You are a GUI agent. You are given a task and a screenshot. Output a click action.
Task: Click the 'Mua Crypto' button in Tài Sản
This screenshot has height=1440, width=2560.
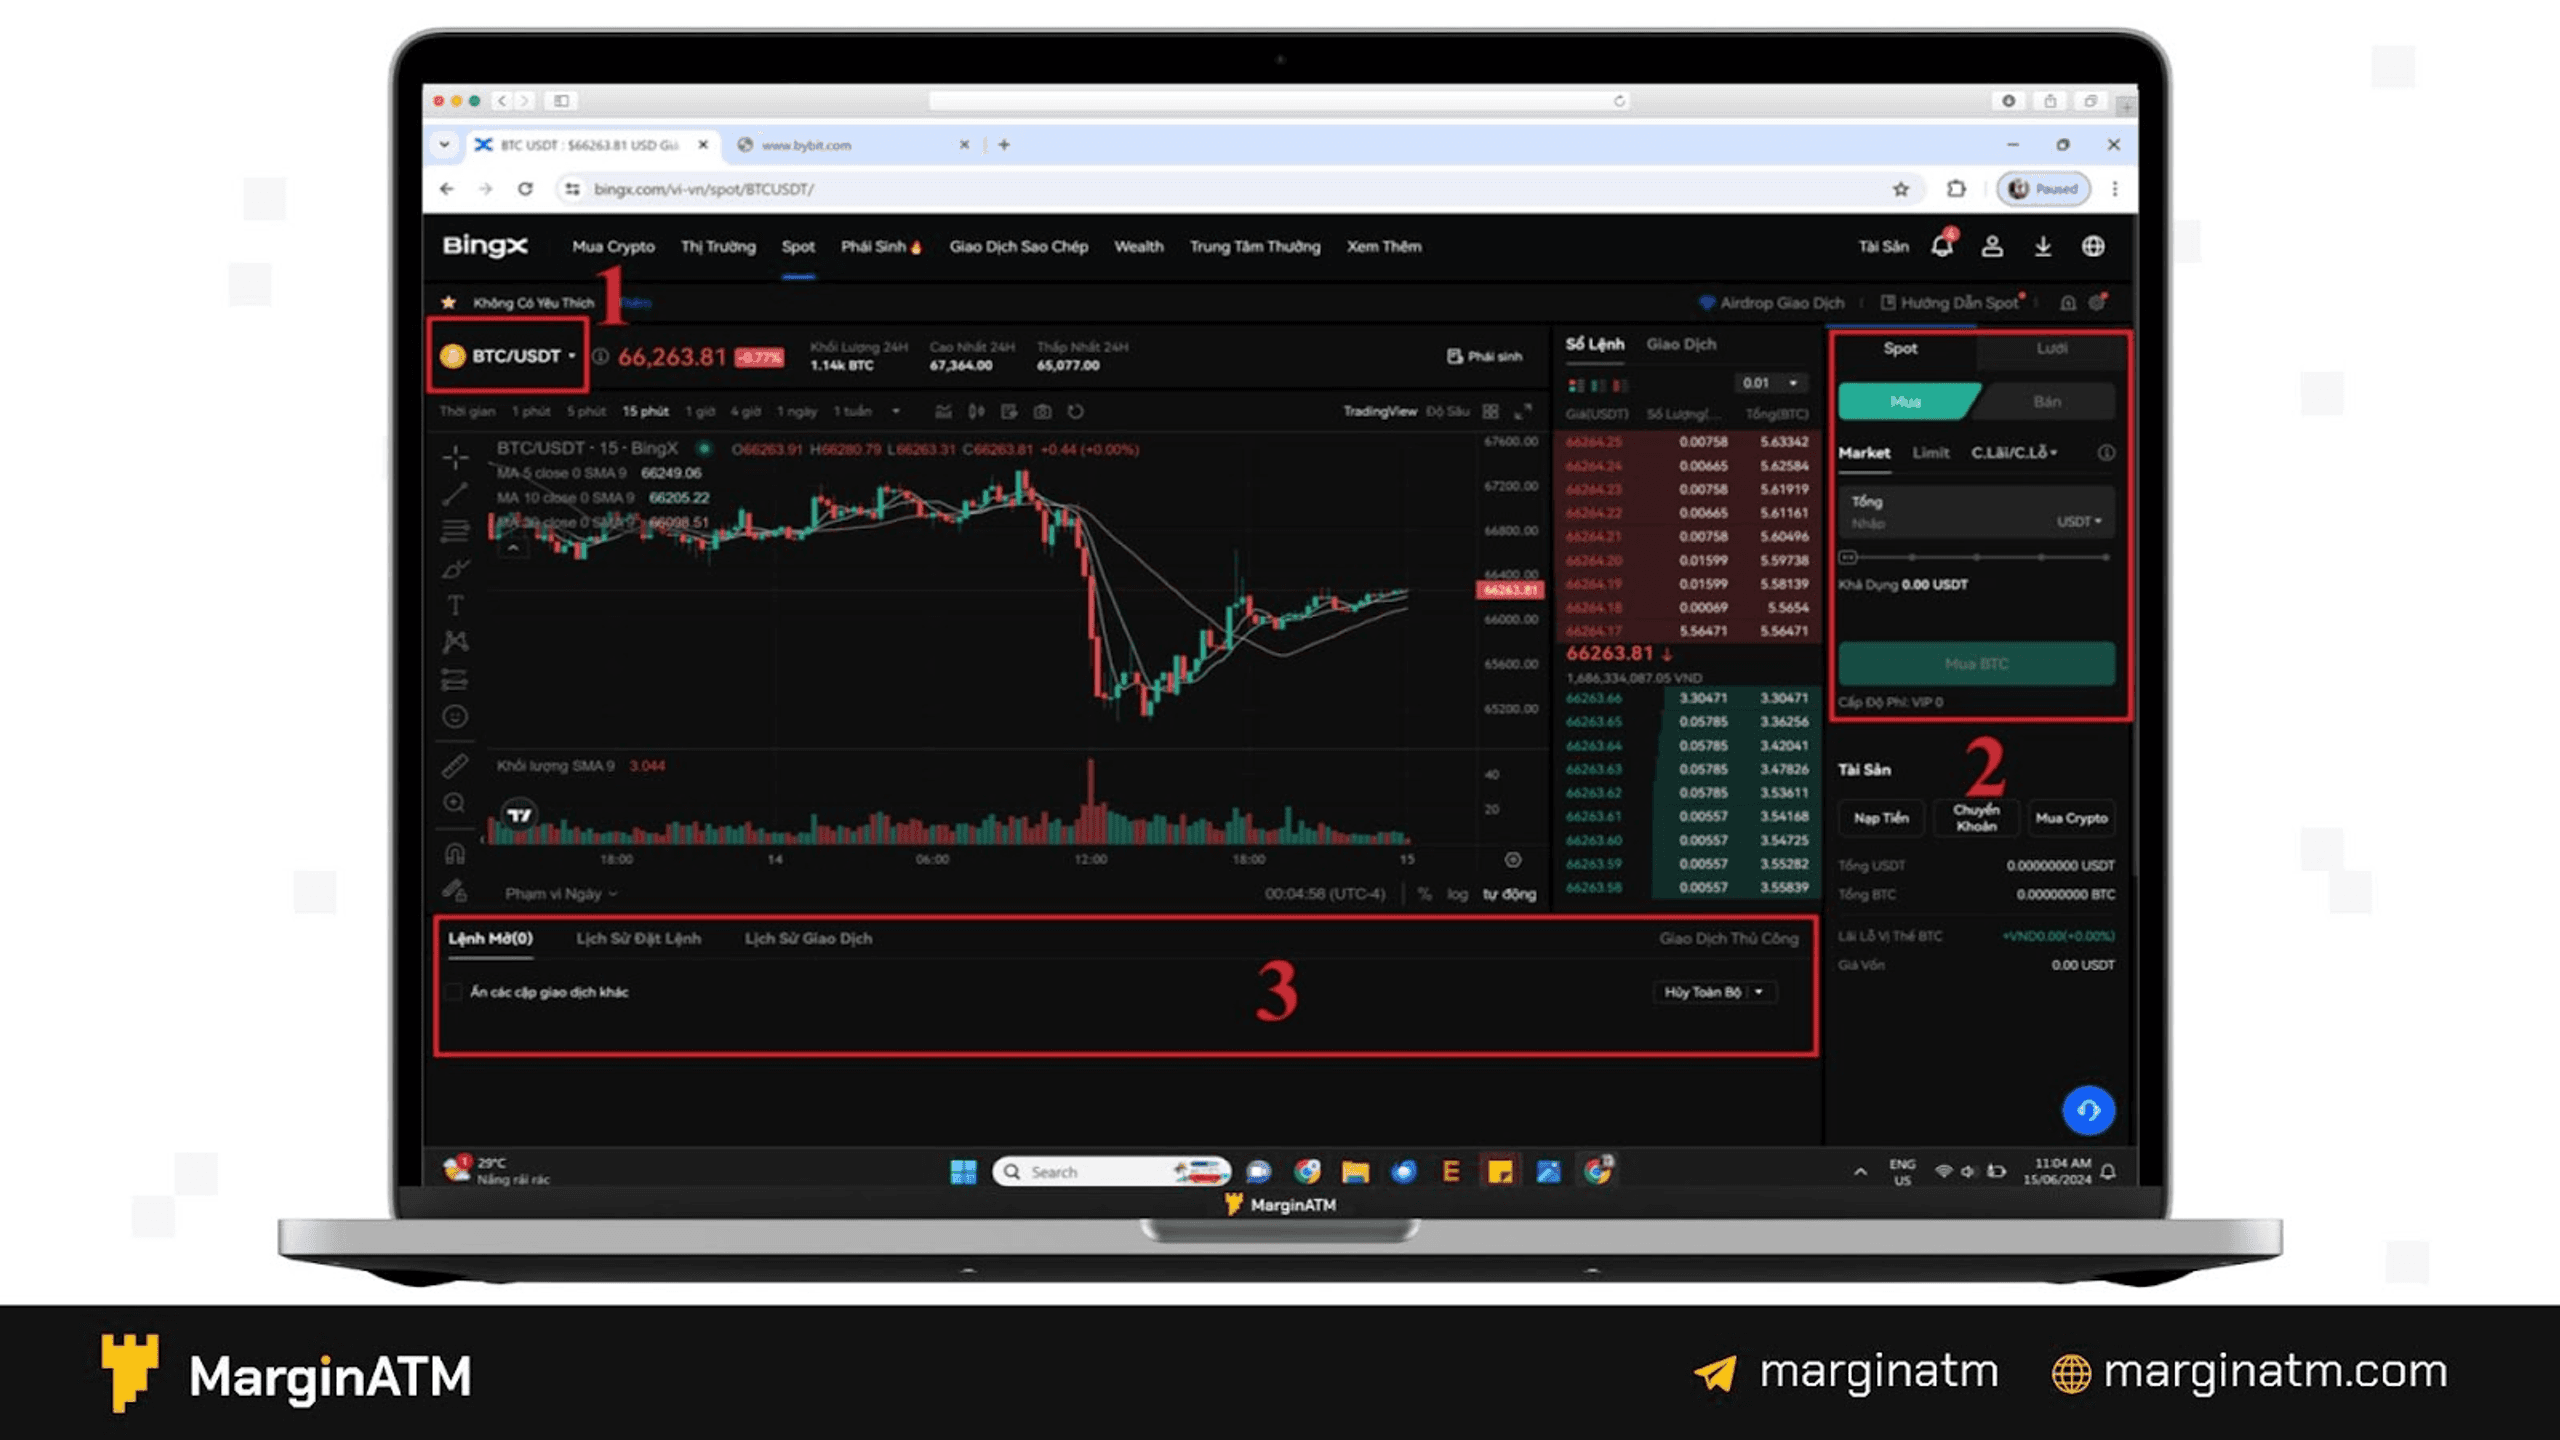pyautogui.click(x=2071, y=818)
